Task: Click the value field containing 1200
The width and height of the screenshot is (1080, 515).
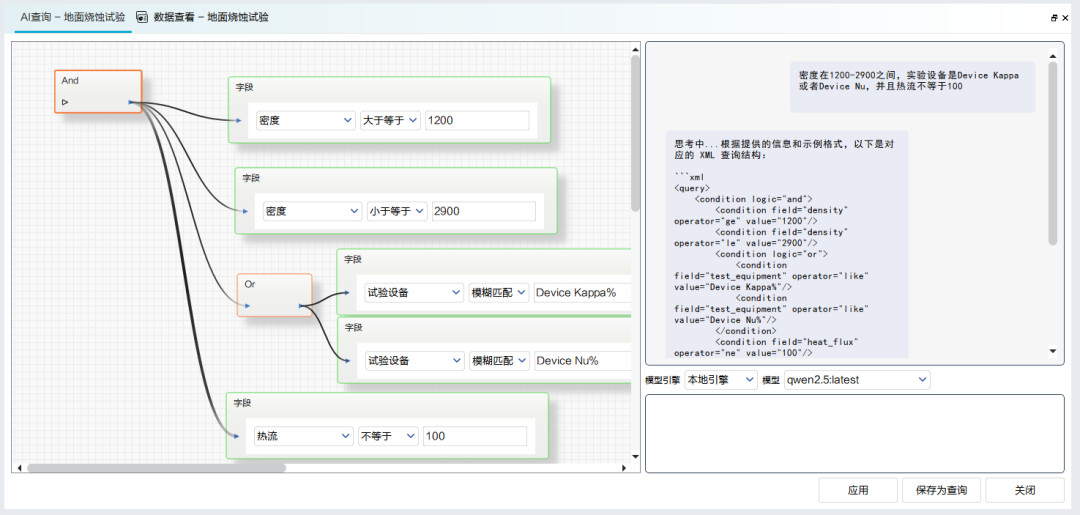Action: point(477,120)
